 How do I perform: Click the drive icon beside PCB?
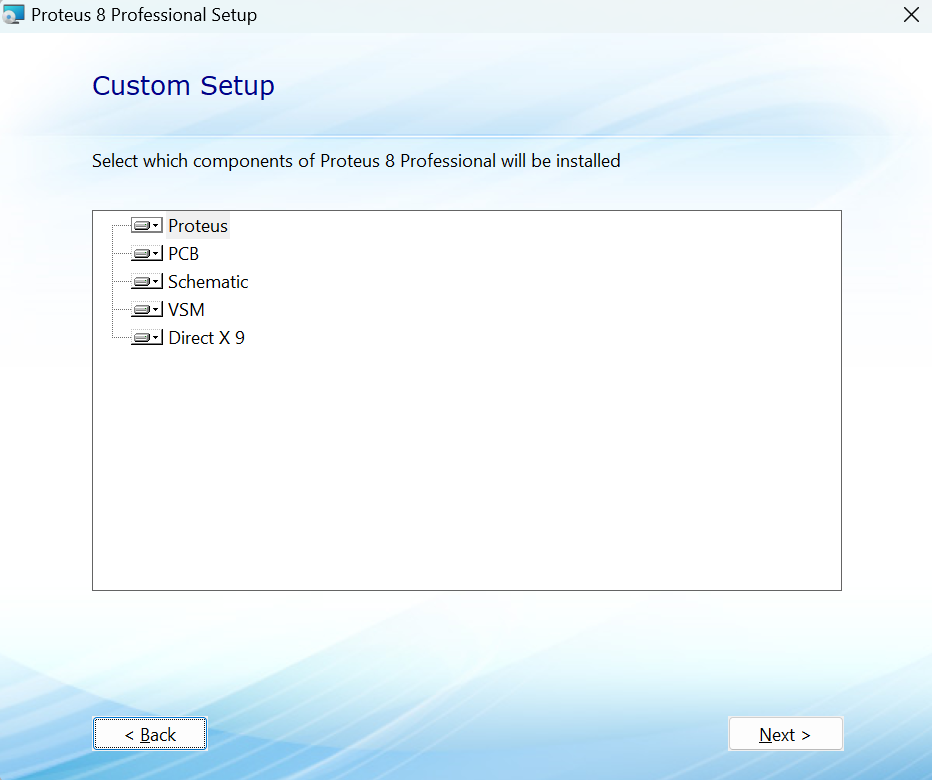[141, 254]
